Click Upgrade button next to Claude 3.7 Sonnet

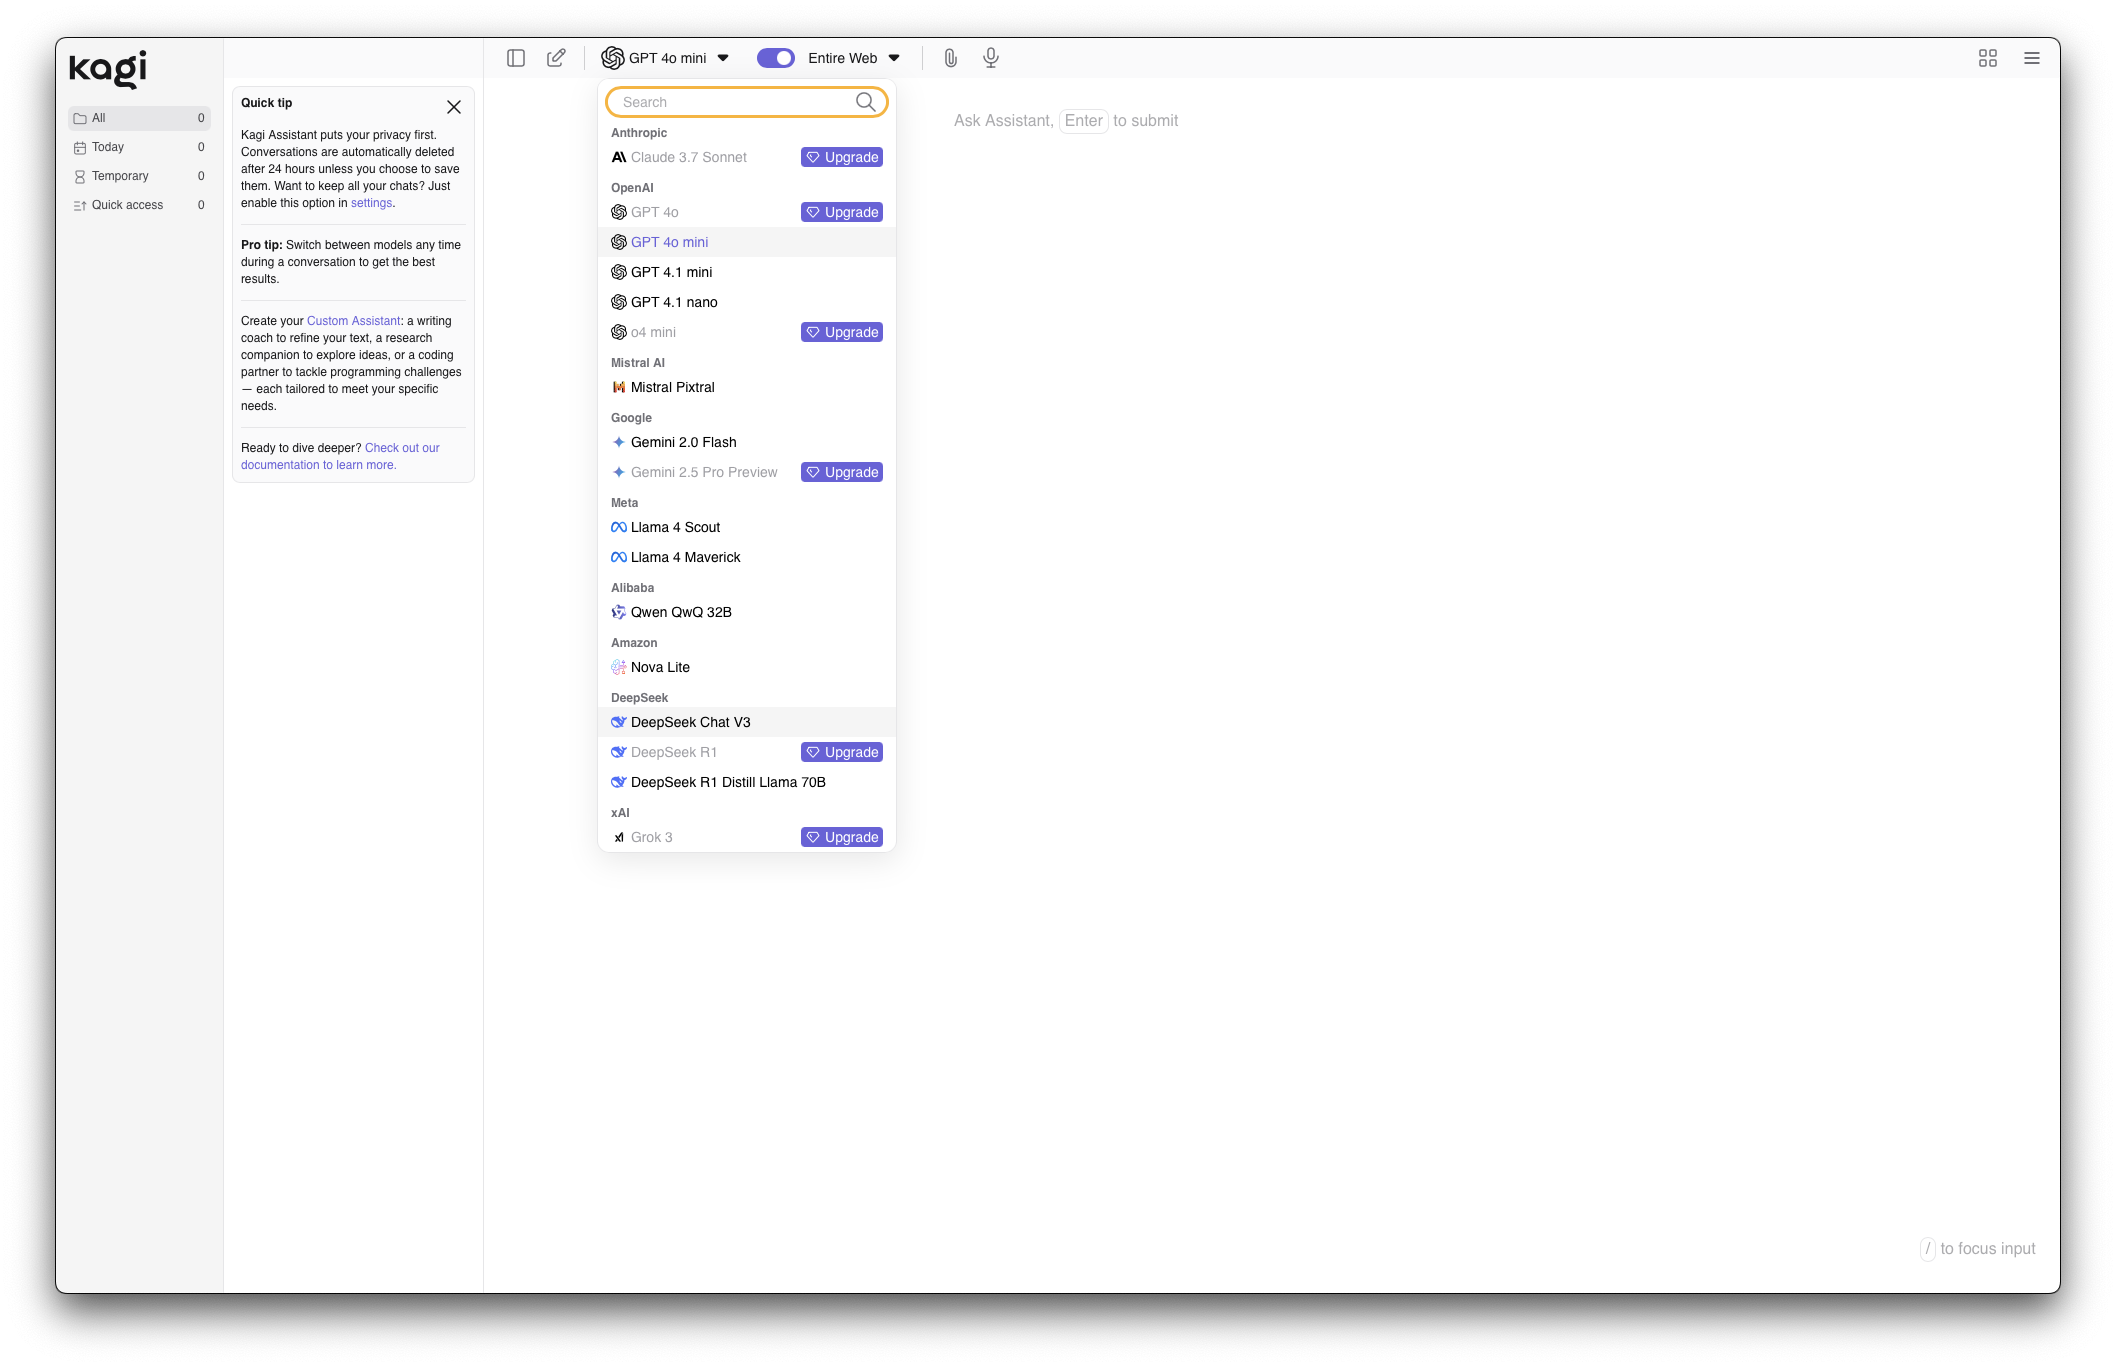[x=841, y=157]
